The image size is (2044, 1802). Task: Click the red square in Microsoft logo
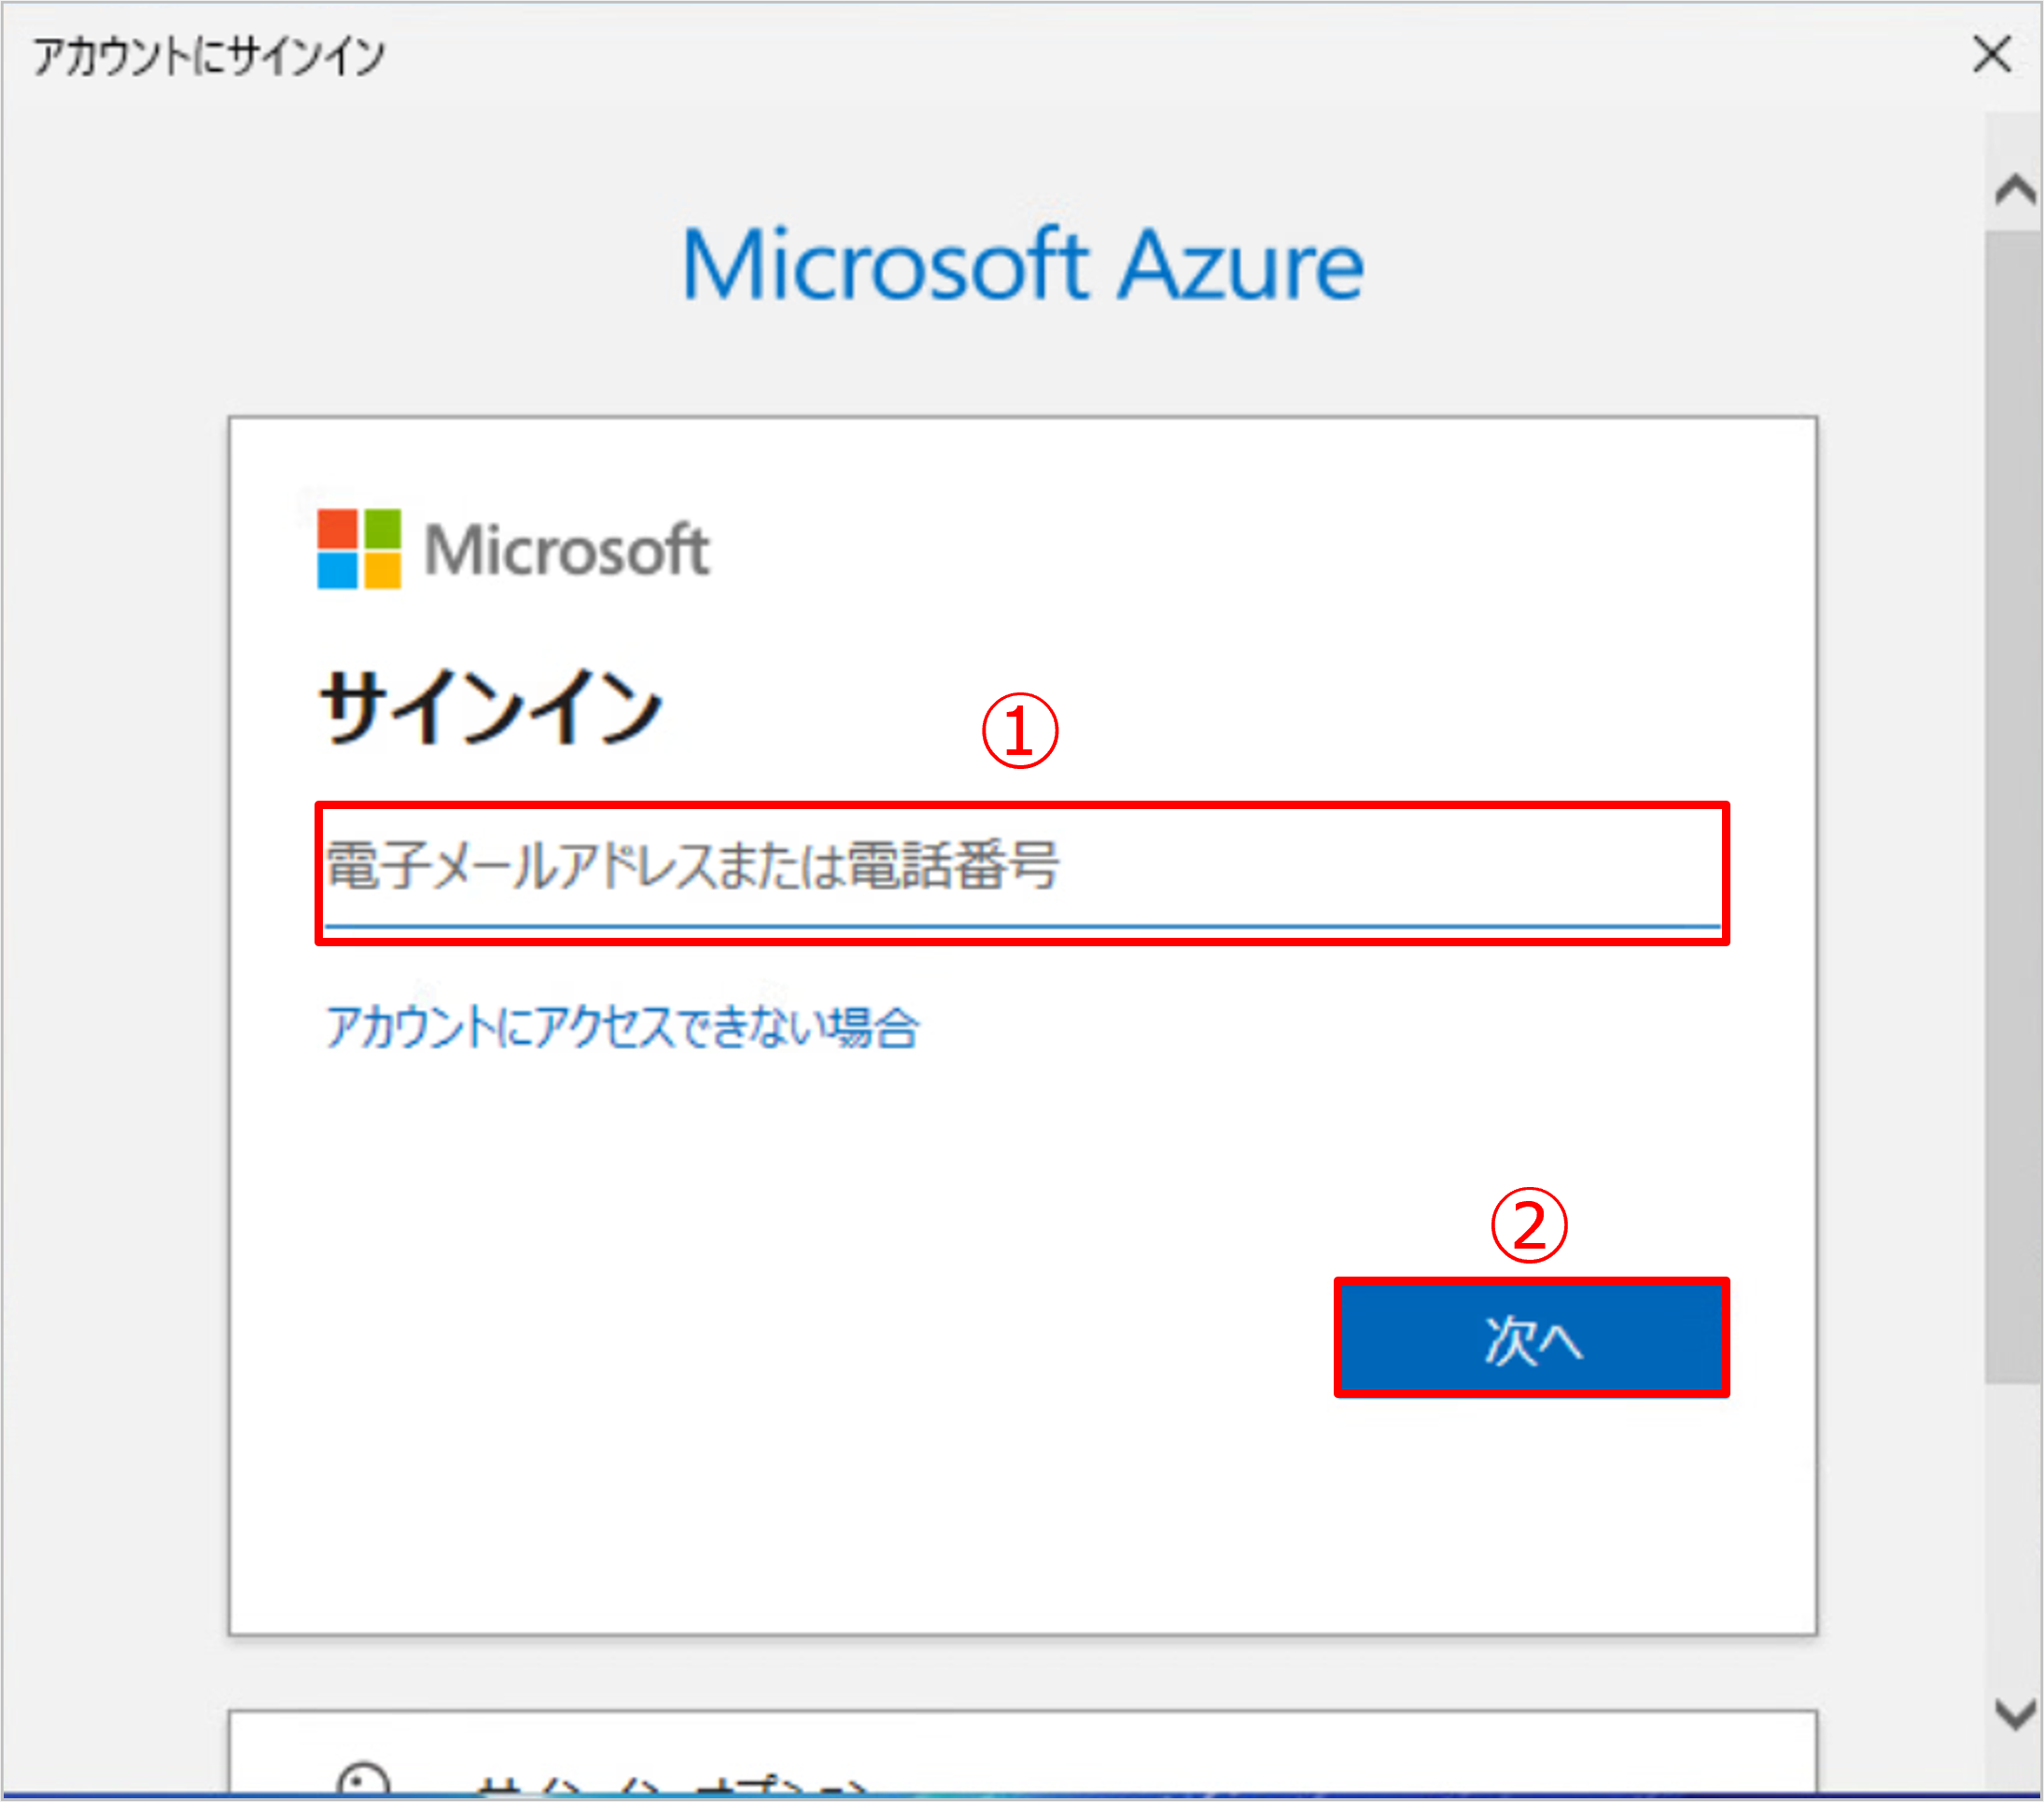(337, 528)
